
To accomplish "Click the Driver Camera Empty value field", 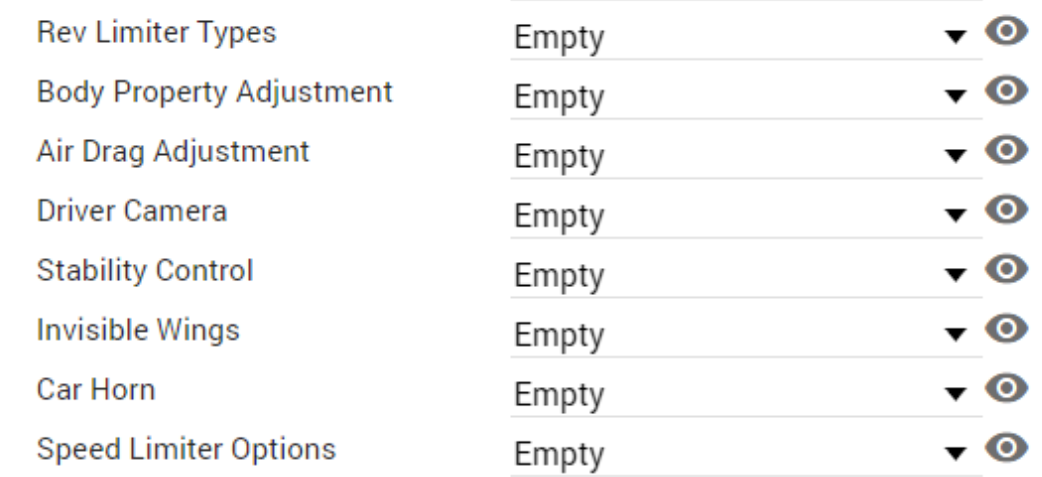I will point(746,214).
